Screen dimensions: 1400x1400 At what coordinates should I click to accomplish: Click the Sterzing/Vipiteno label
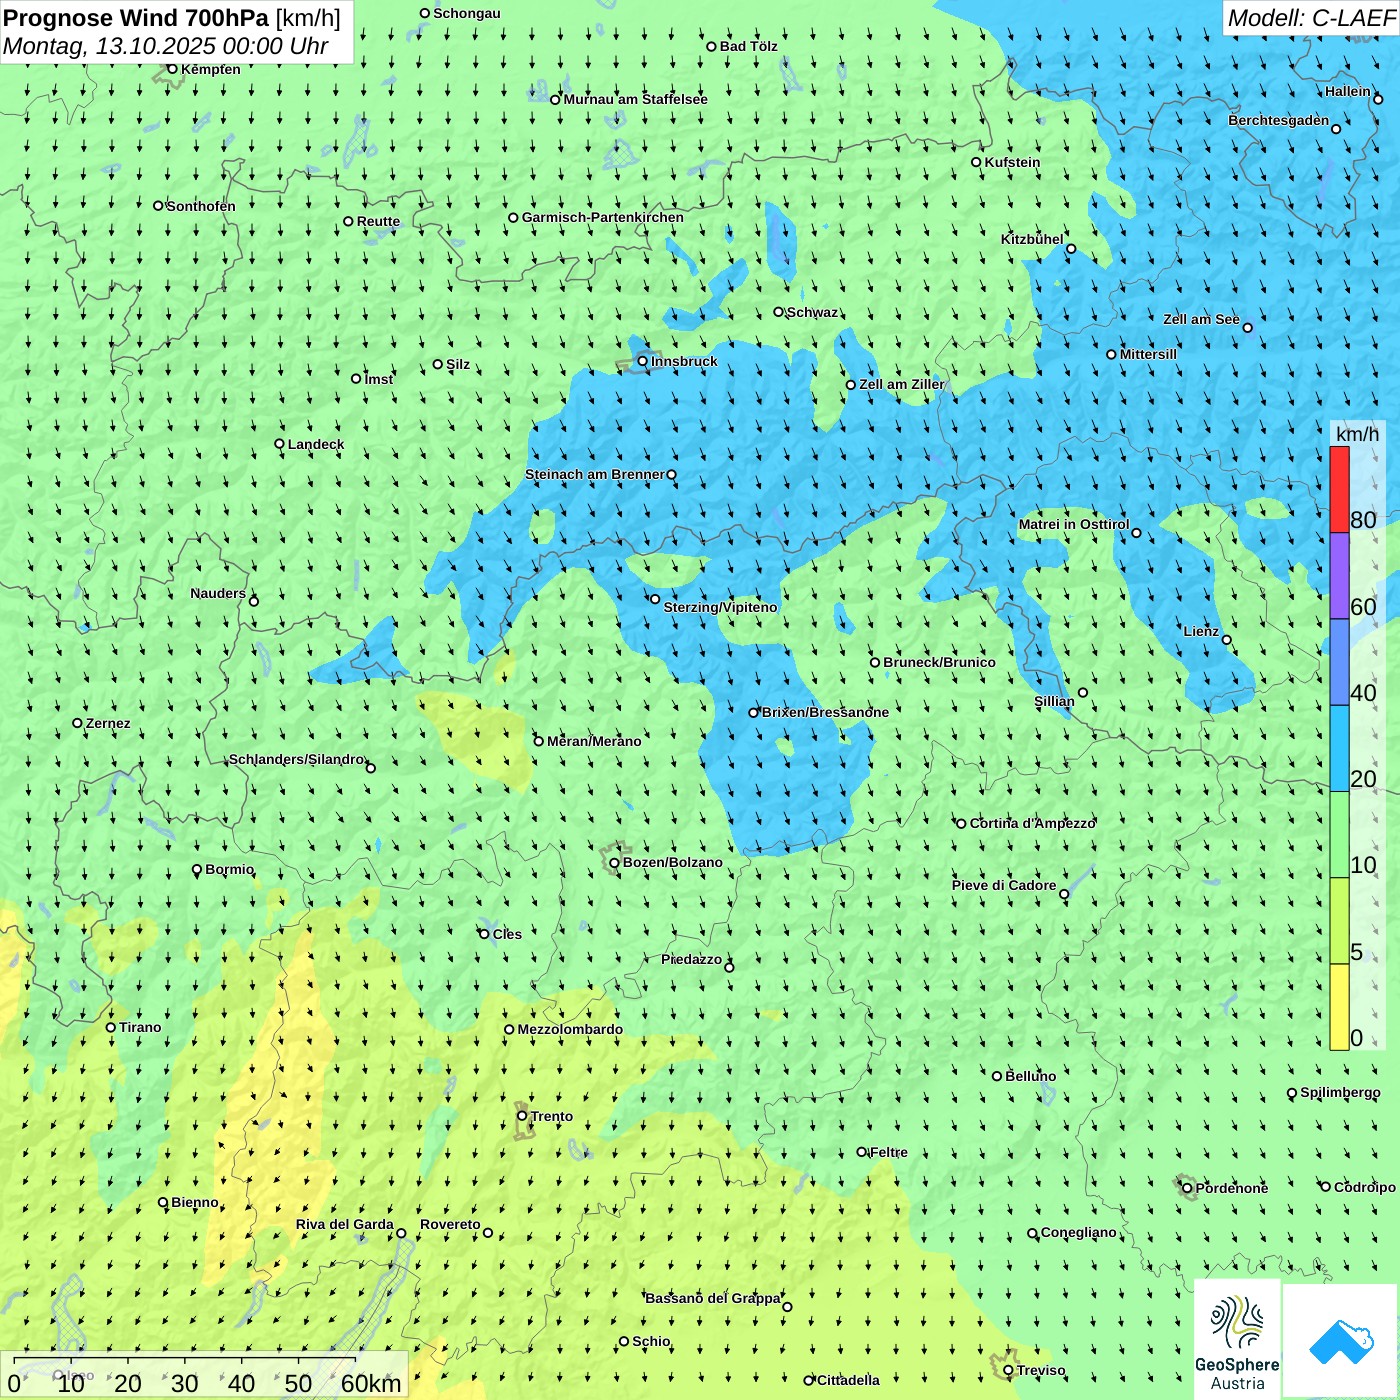click(720, 607)
